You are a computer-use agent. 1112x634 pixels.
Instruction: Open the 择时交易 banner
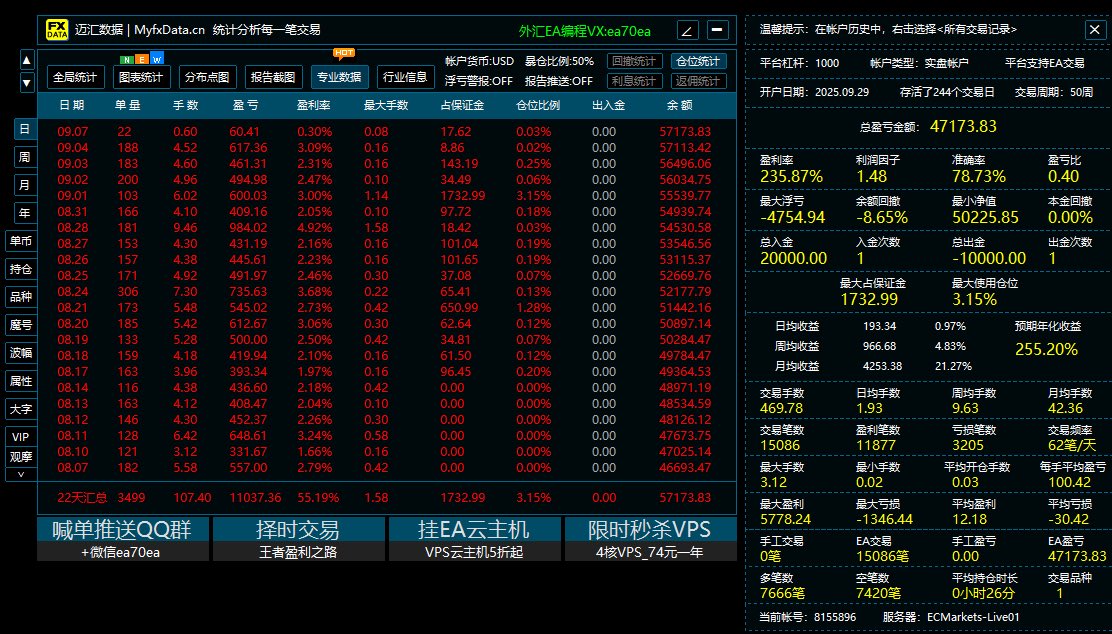(299, 539)
